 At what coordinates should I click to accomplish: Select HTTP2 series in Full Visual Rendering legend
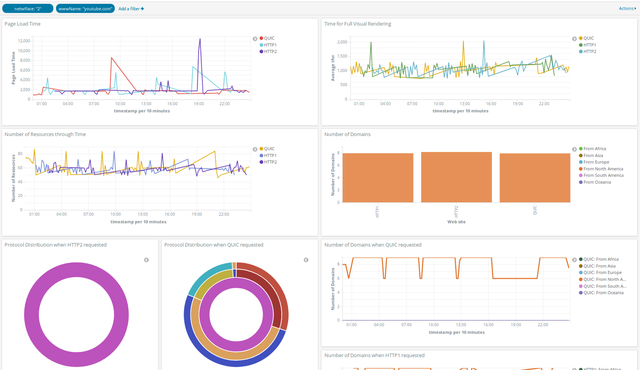click(588, 51)
